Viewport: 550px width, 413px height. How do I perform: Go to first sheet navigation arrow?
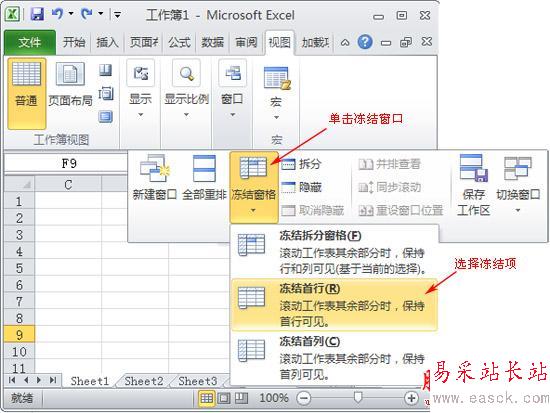click(12, 380)
